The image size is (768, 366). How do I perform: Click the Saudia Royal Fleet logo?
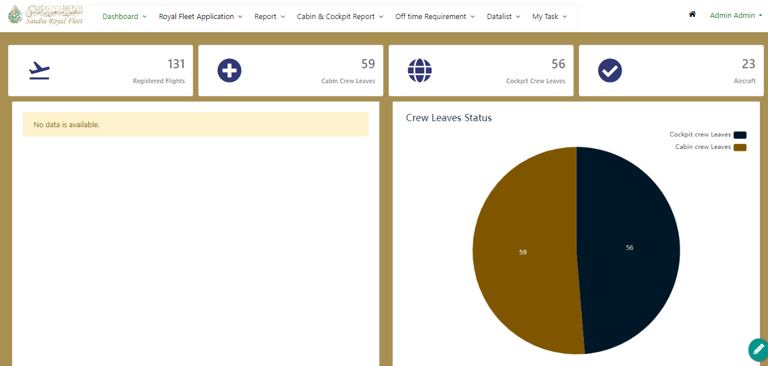click(x=45, y=15)
